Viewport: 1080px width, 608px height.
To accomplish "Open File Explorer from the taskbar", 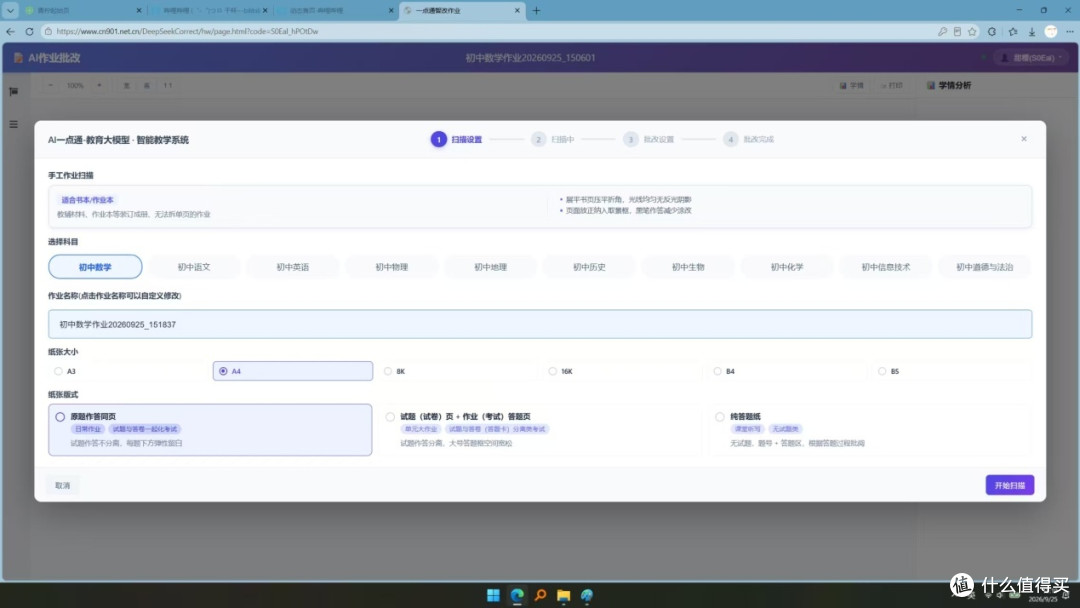I will coord(563,595).
